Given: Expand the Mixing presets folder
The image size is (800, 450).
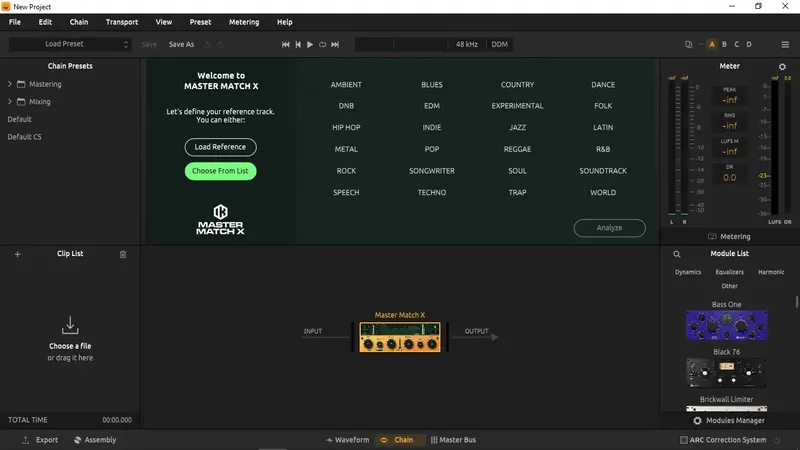Looking at the screenshot, I should pyautogui.click(x=10, y=102).
